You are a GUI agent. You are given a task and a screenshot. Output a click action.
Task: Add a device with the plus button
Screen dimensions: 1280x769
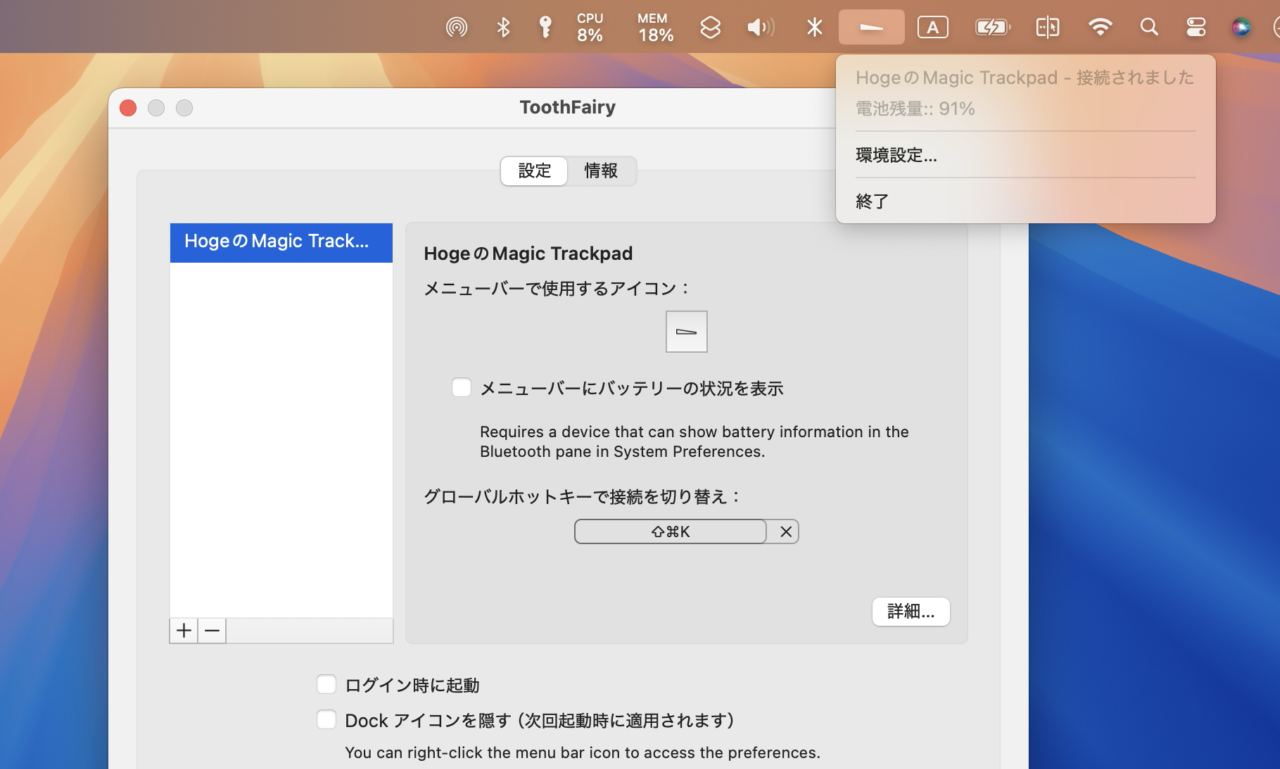coord(184,630)
